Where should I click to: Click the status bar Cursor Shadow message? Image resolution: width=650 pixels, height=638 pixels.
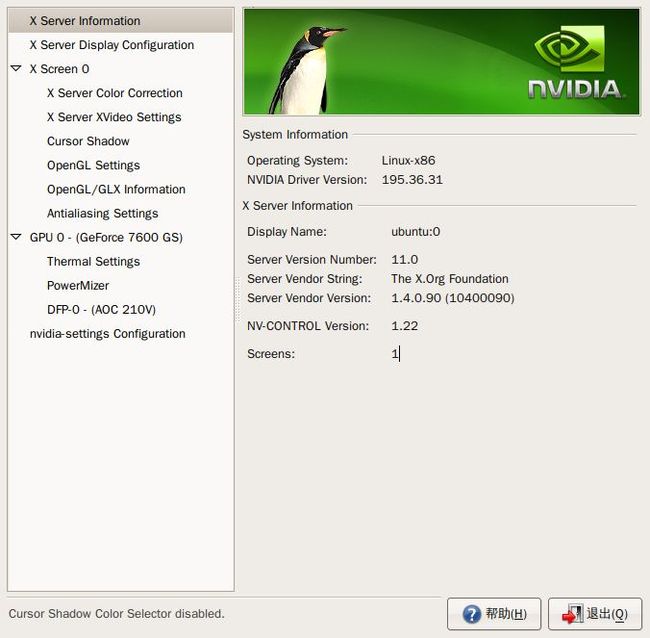(116, 614)
